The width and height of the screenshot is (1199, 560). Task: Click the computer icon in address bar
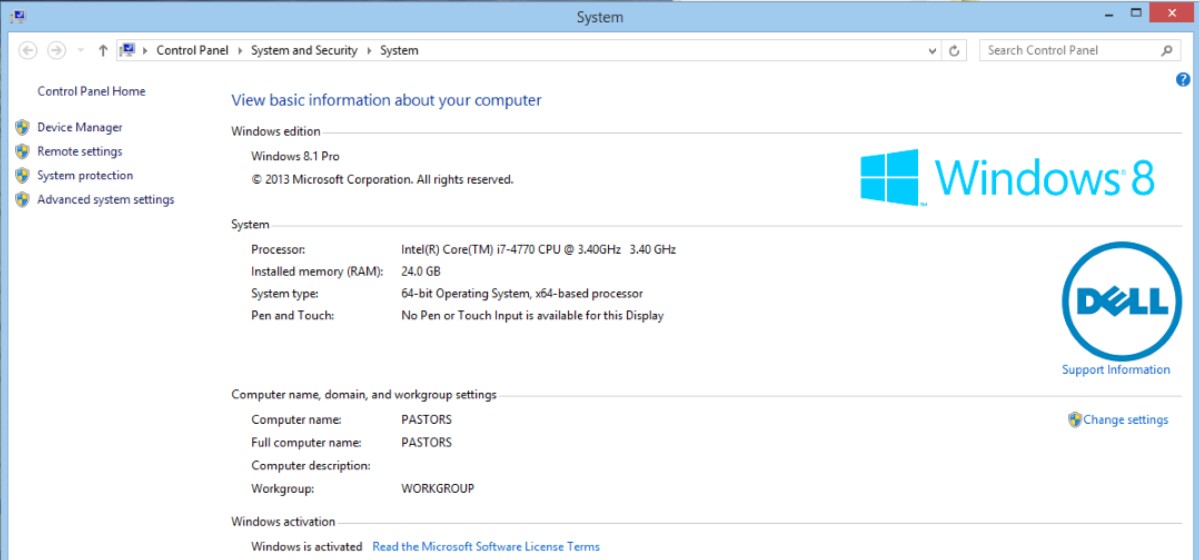[x=128, y=50]
